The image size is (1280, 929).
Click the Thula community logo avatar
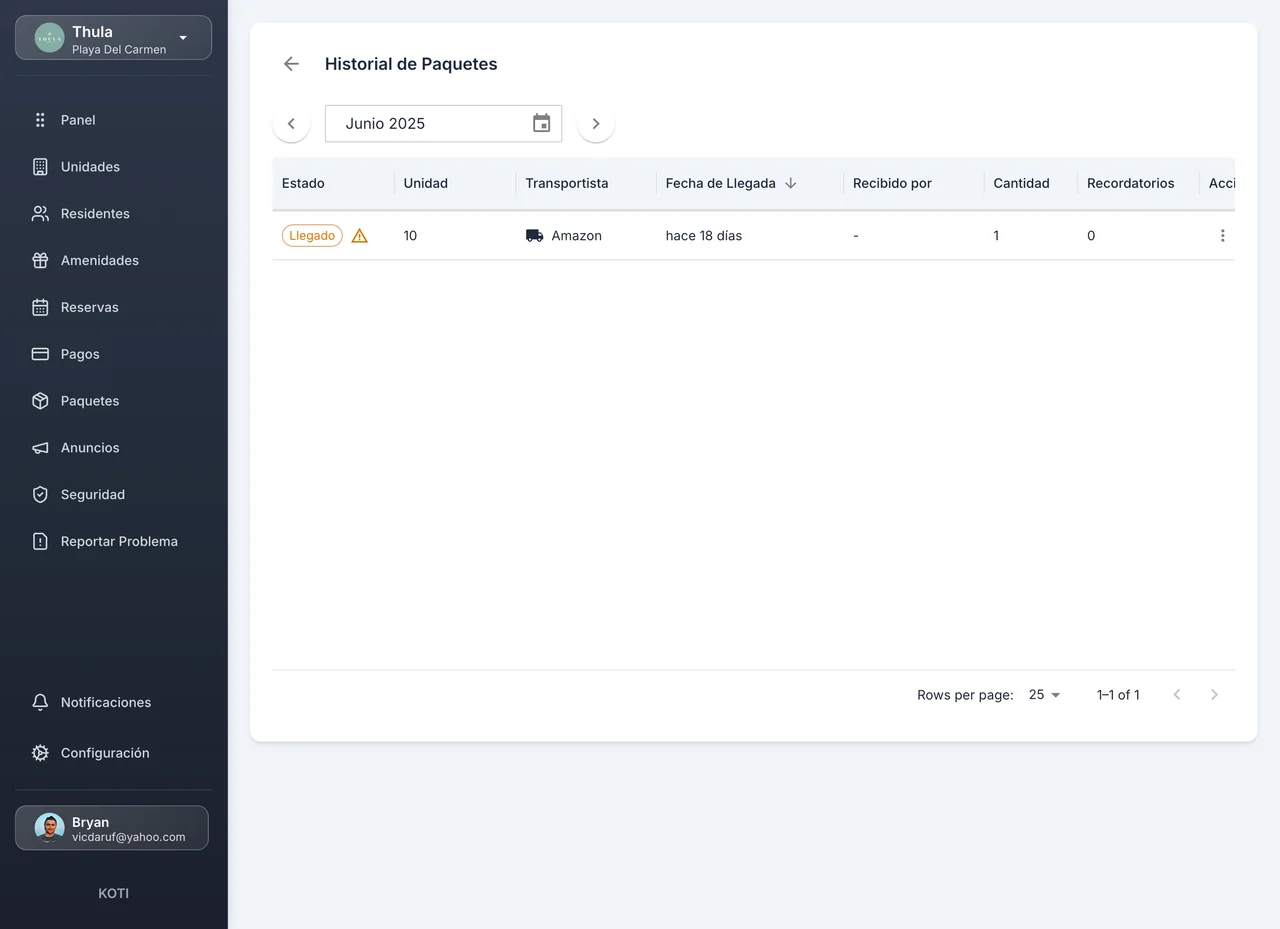(49, 38)
